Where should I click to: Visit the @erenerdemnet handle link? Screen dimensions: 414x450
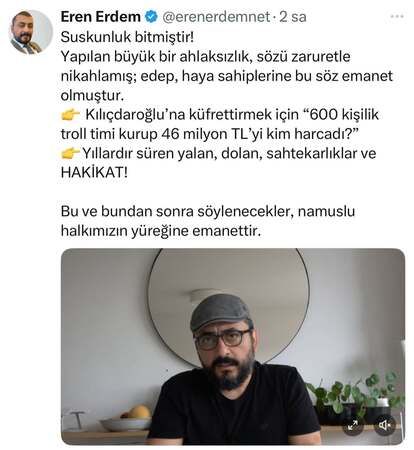216,17
